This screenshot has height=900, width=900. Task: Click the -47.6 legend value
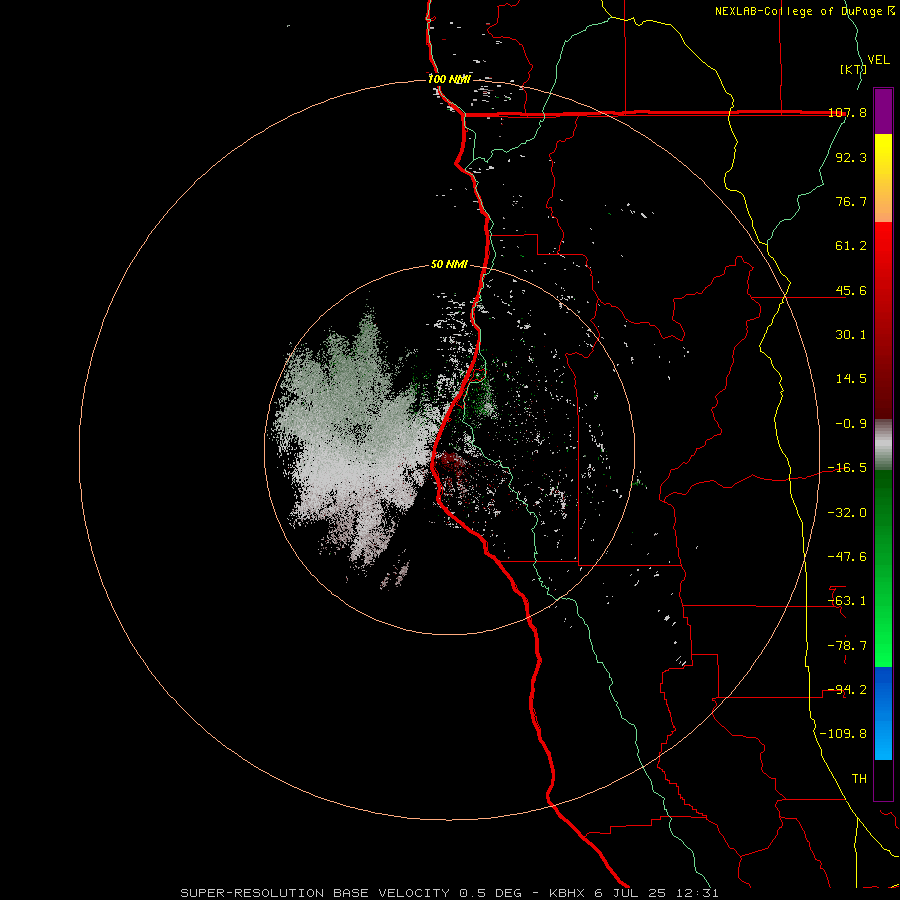pos(848,557)
